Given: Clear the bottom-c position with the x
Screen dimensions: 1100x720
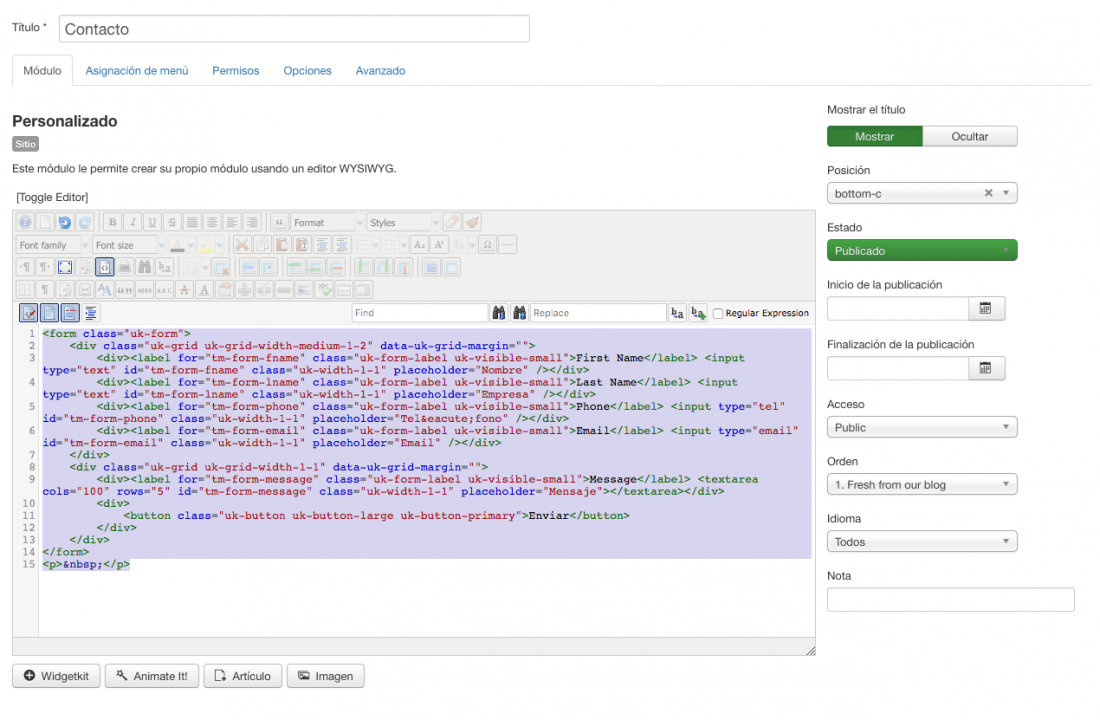Looking at the screenshot, I should point(988,193).
